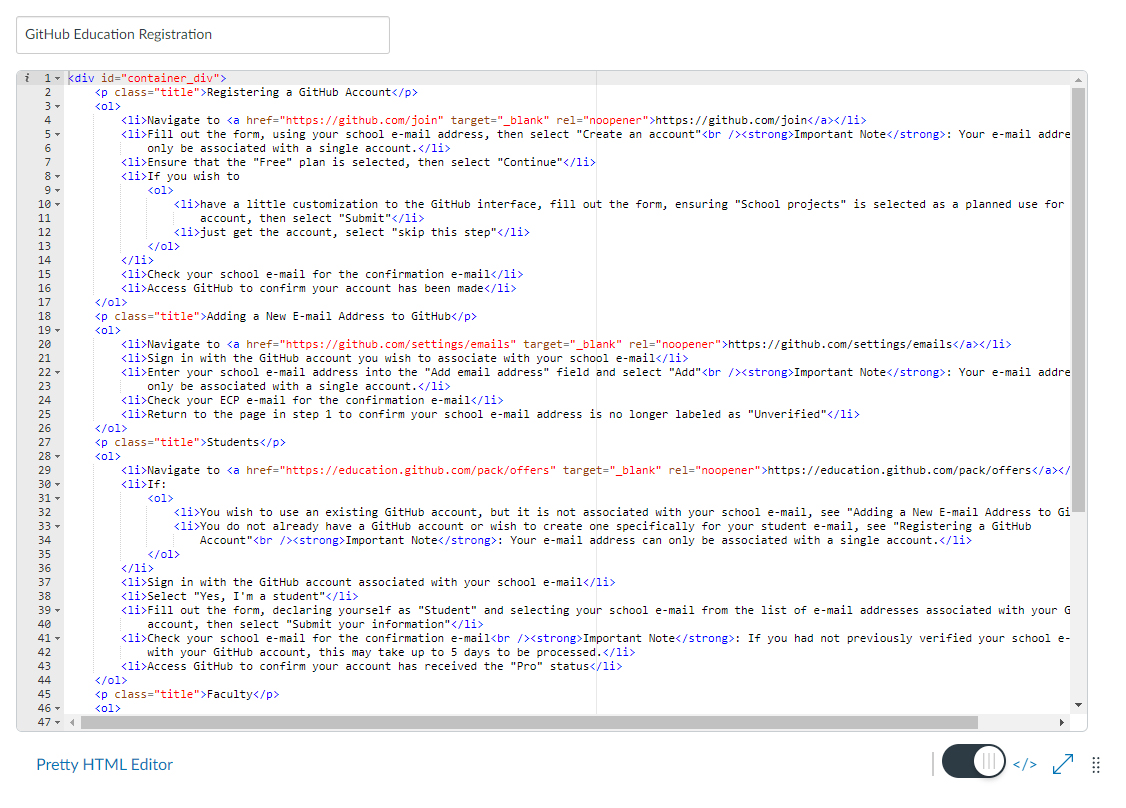Screen dimensions: 1126x808
Task: Click the "Pro" status text on line 43
Action: [x=526, y=667]
